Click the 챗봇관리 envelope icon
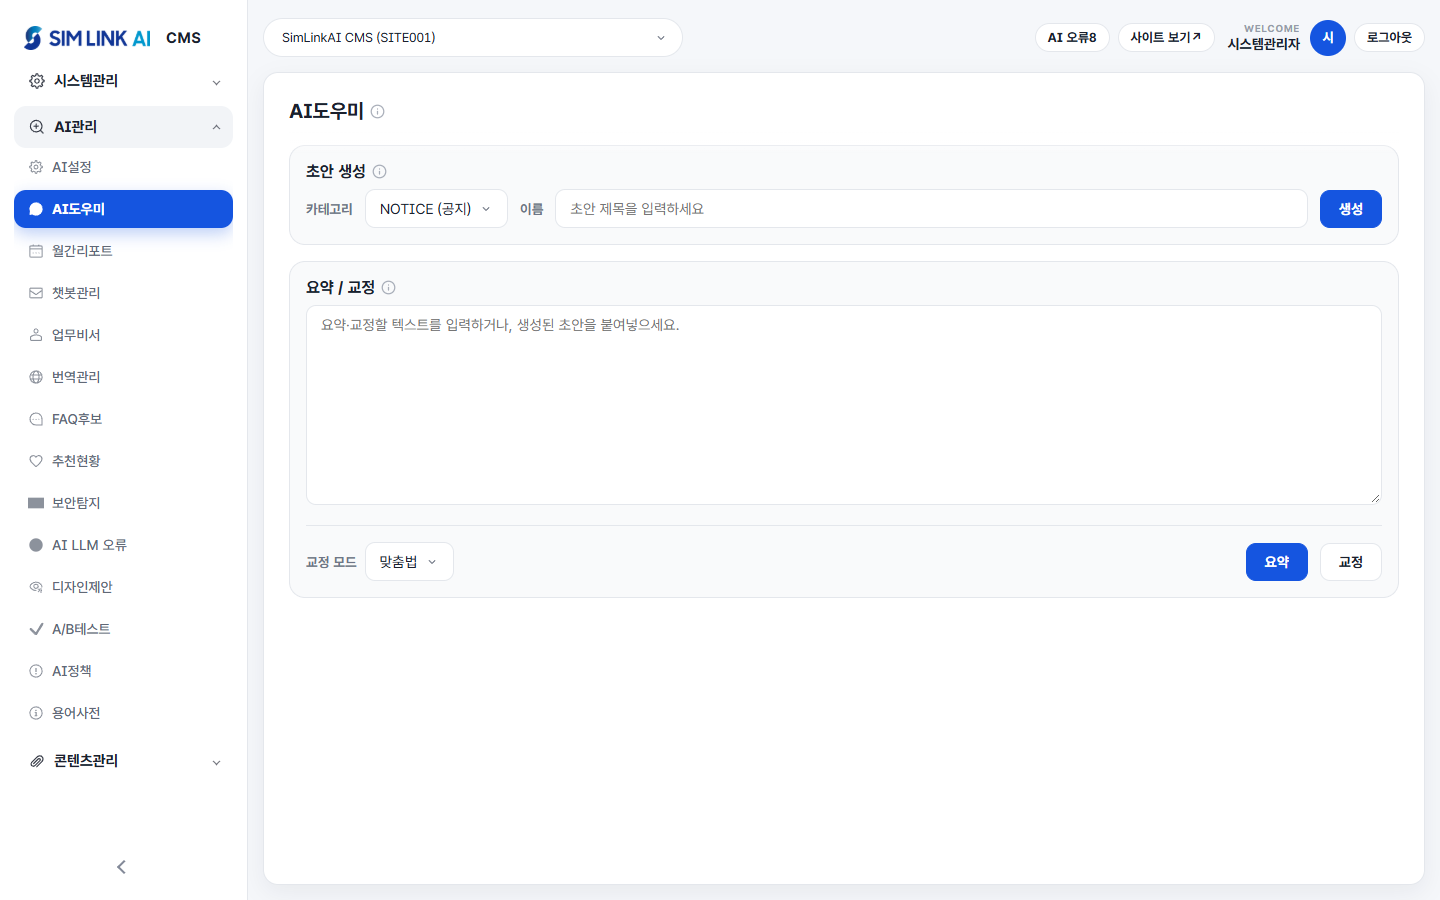 (x=36, y=293)
